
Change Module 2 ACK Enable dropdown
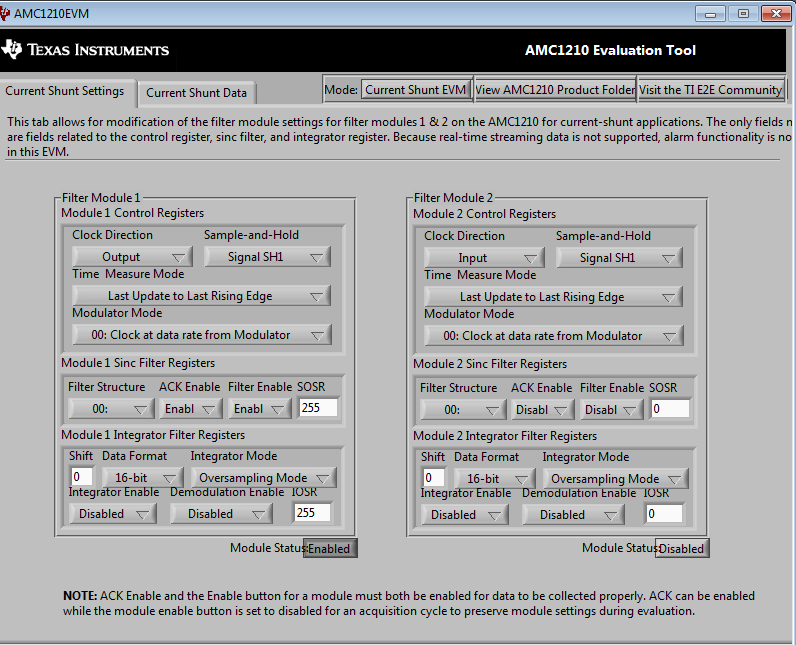coord(542,410)
